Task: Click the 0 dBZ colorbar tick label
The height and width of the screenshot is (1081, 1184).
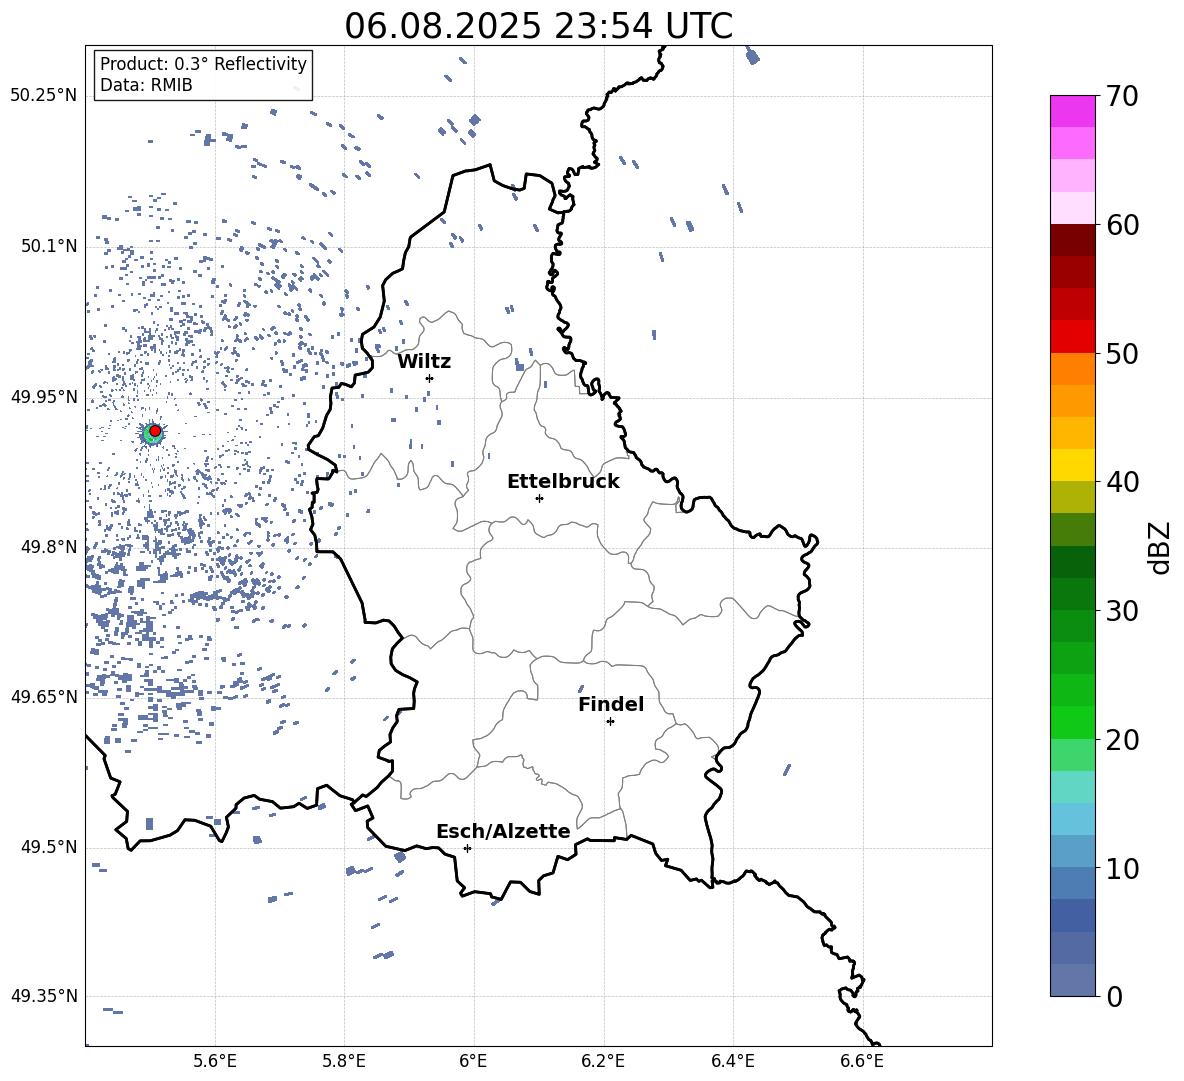Action: click(x=1114, y=997)
